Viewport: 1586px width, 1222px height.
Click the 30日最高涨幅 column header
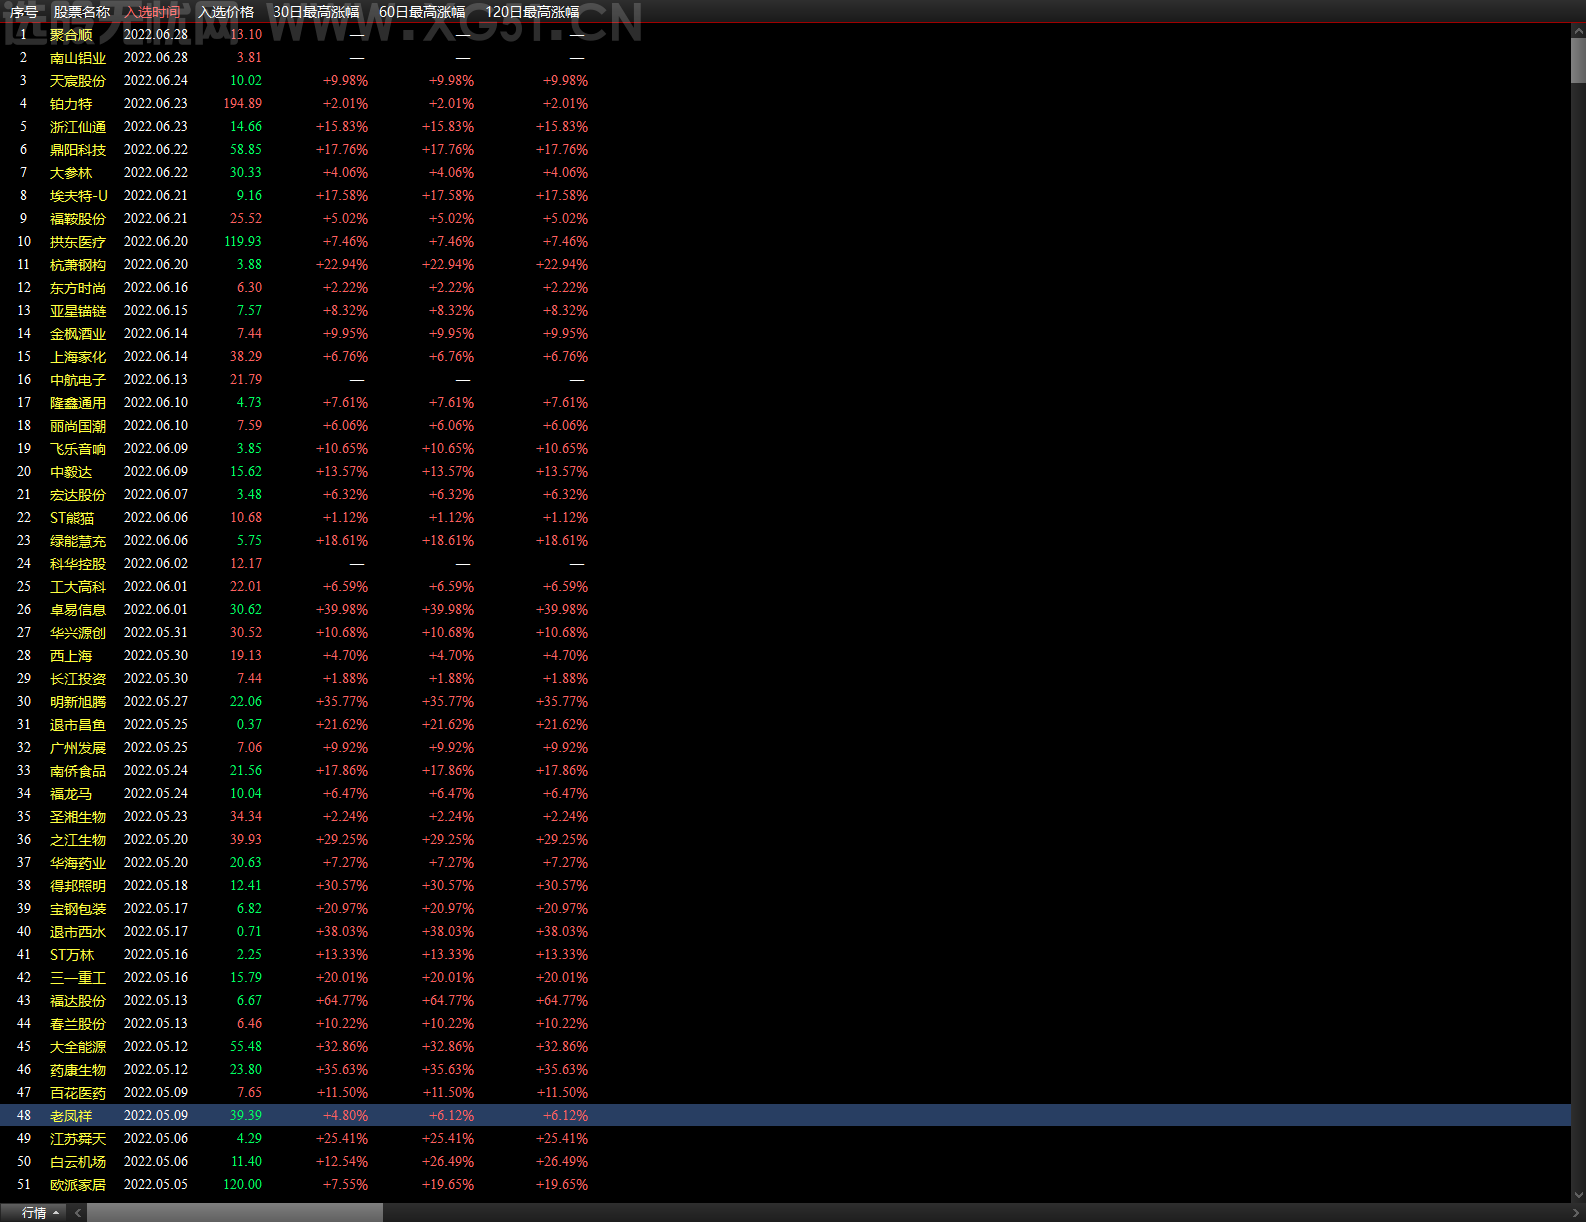pos(316,12)
